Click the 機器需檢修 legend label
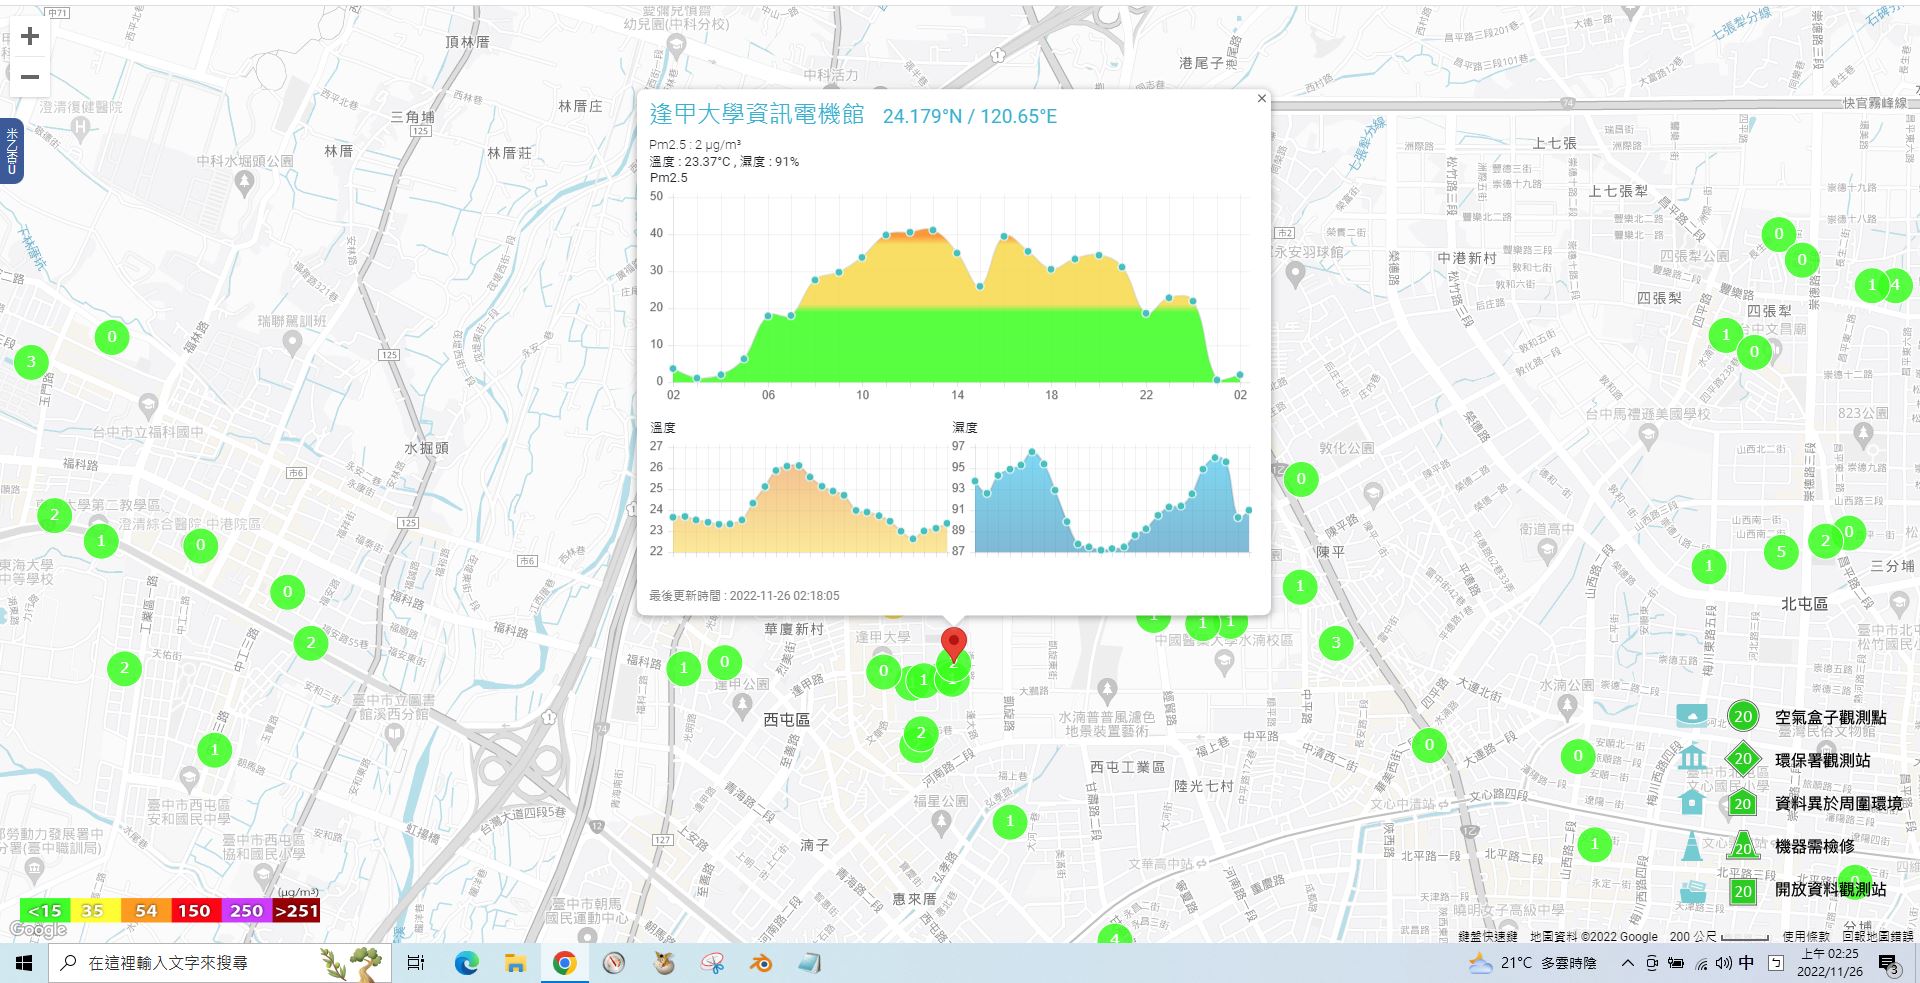Viewport: 1920px width, 983px height. point(1814,846)
